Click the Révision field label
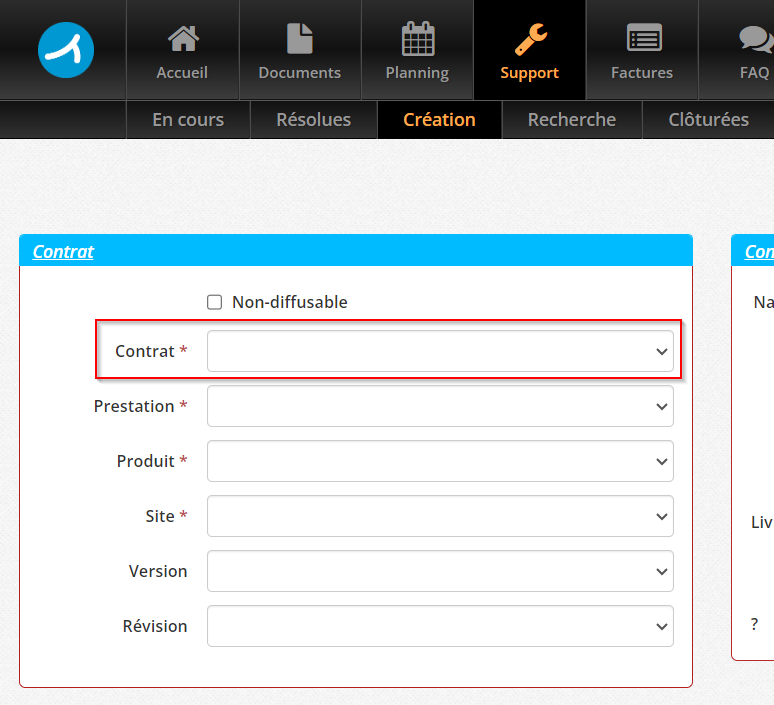Screen dimensions: 774x705 tap(155, 626)
